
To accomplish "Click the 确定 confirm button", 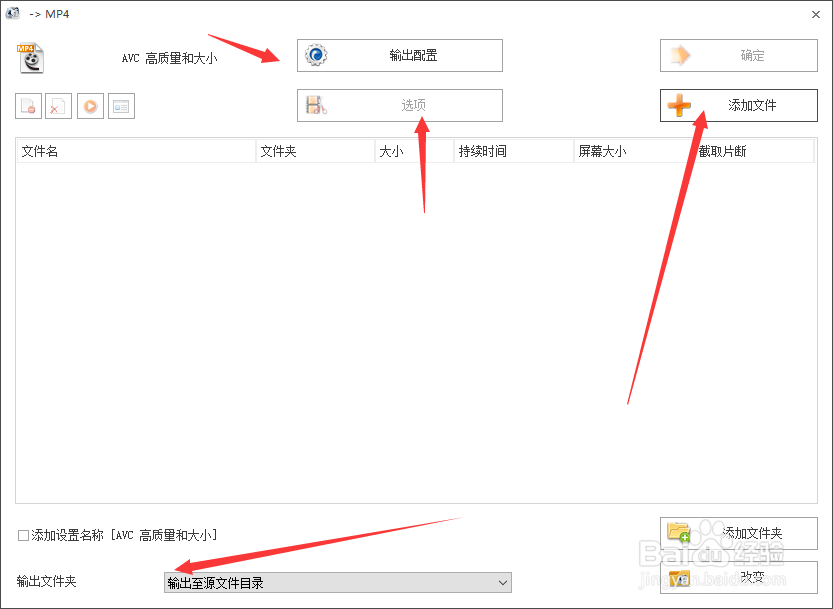I will (x=738, y=55).
